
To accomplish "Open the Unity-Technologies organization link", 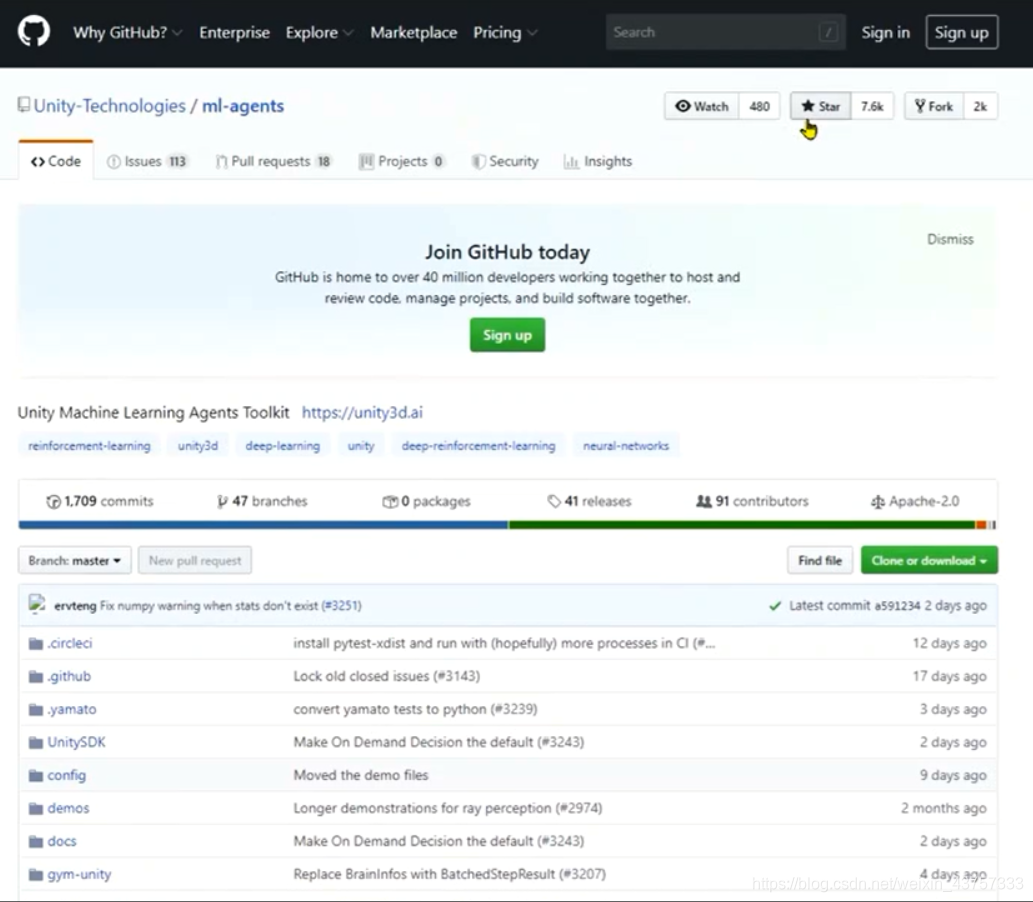I will [109, 106].
